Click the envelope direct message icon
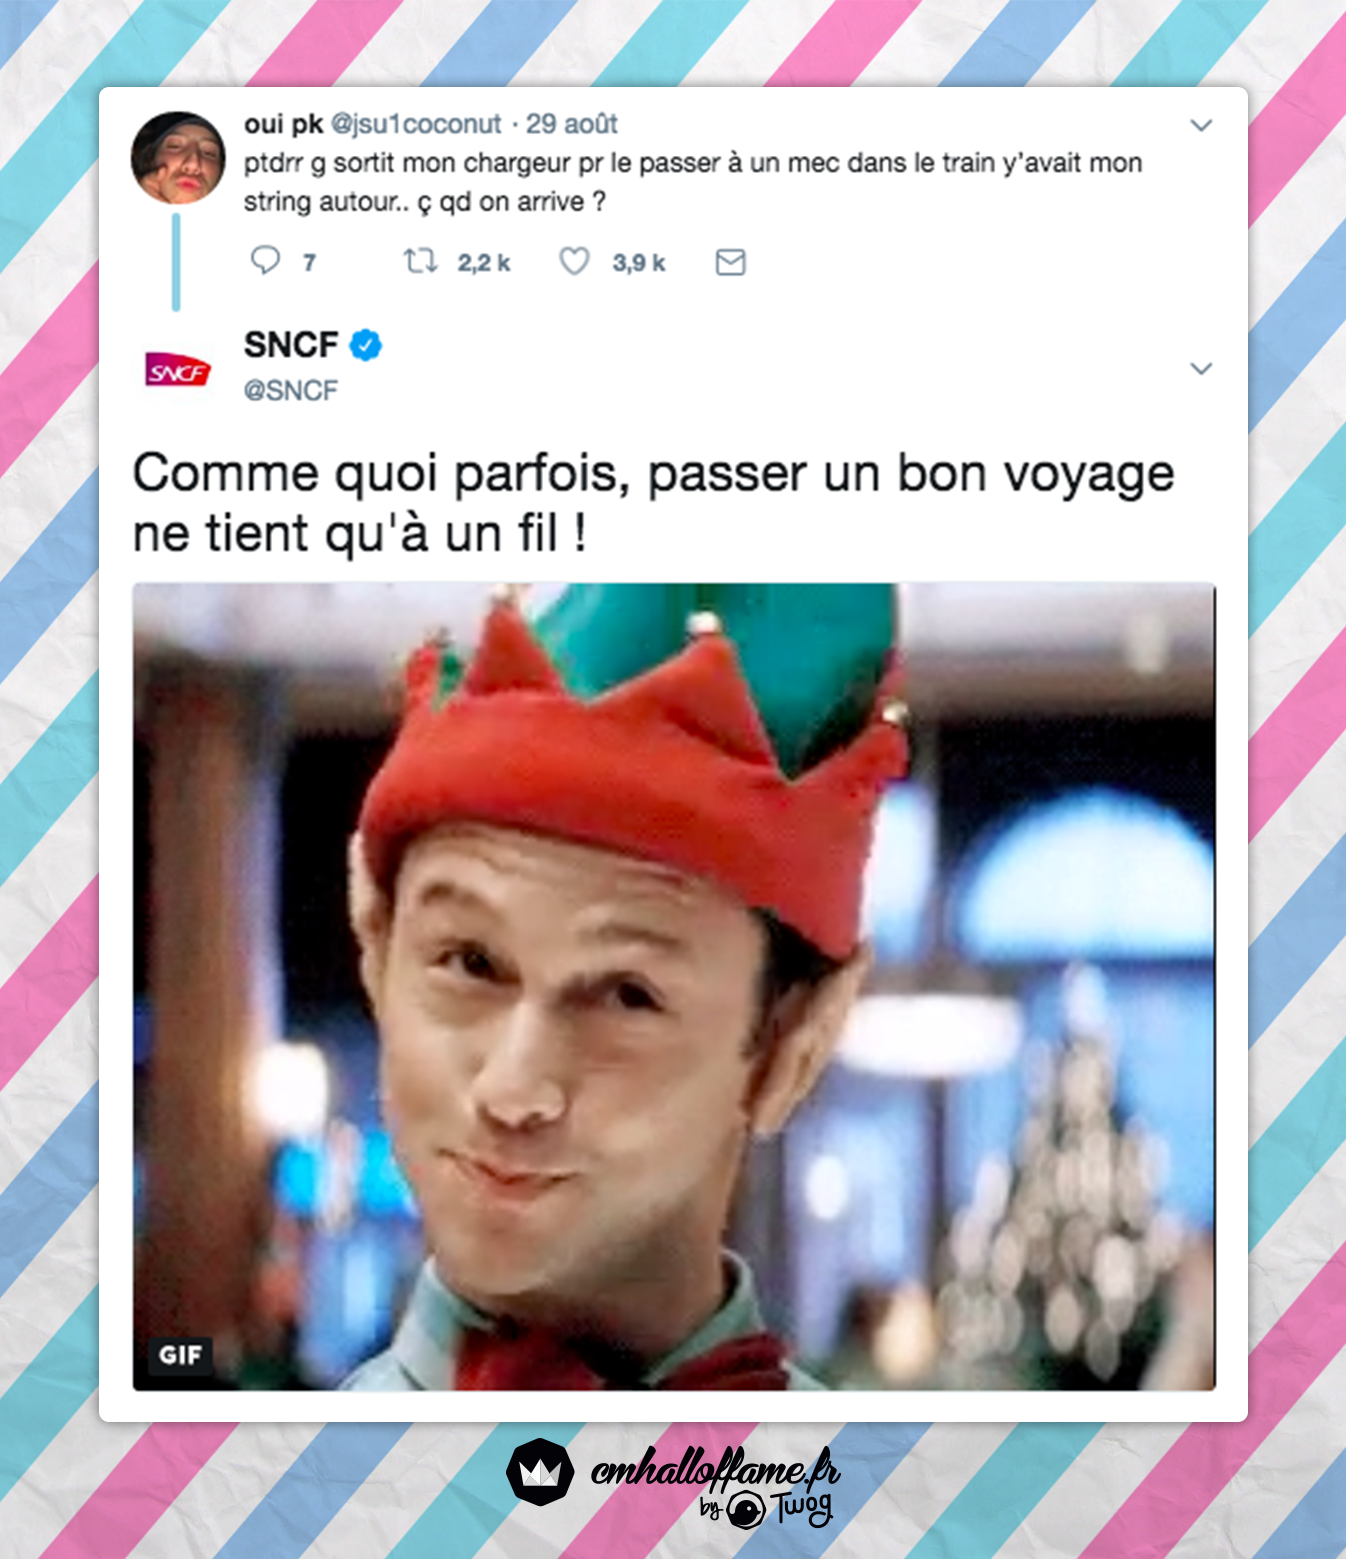The width and height of the screenshot is (1346, 1559). click(x=731, y=262)
